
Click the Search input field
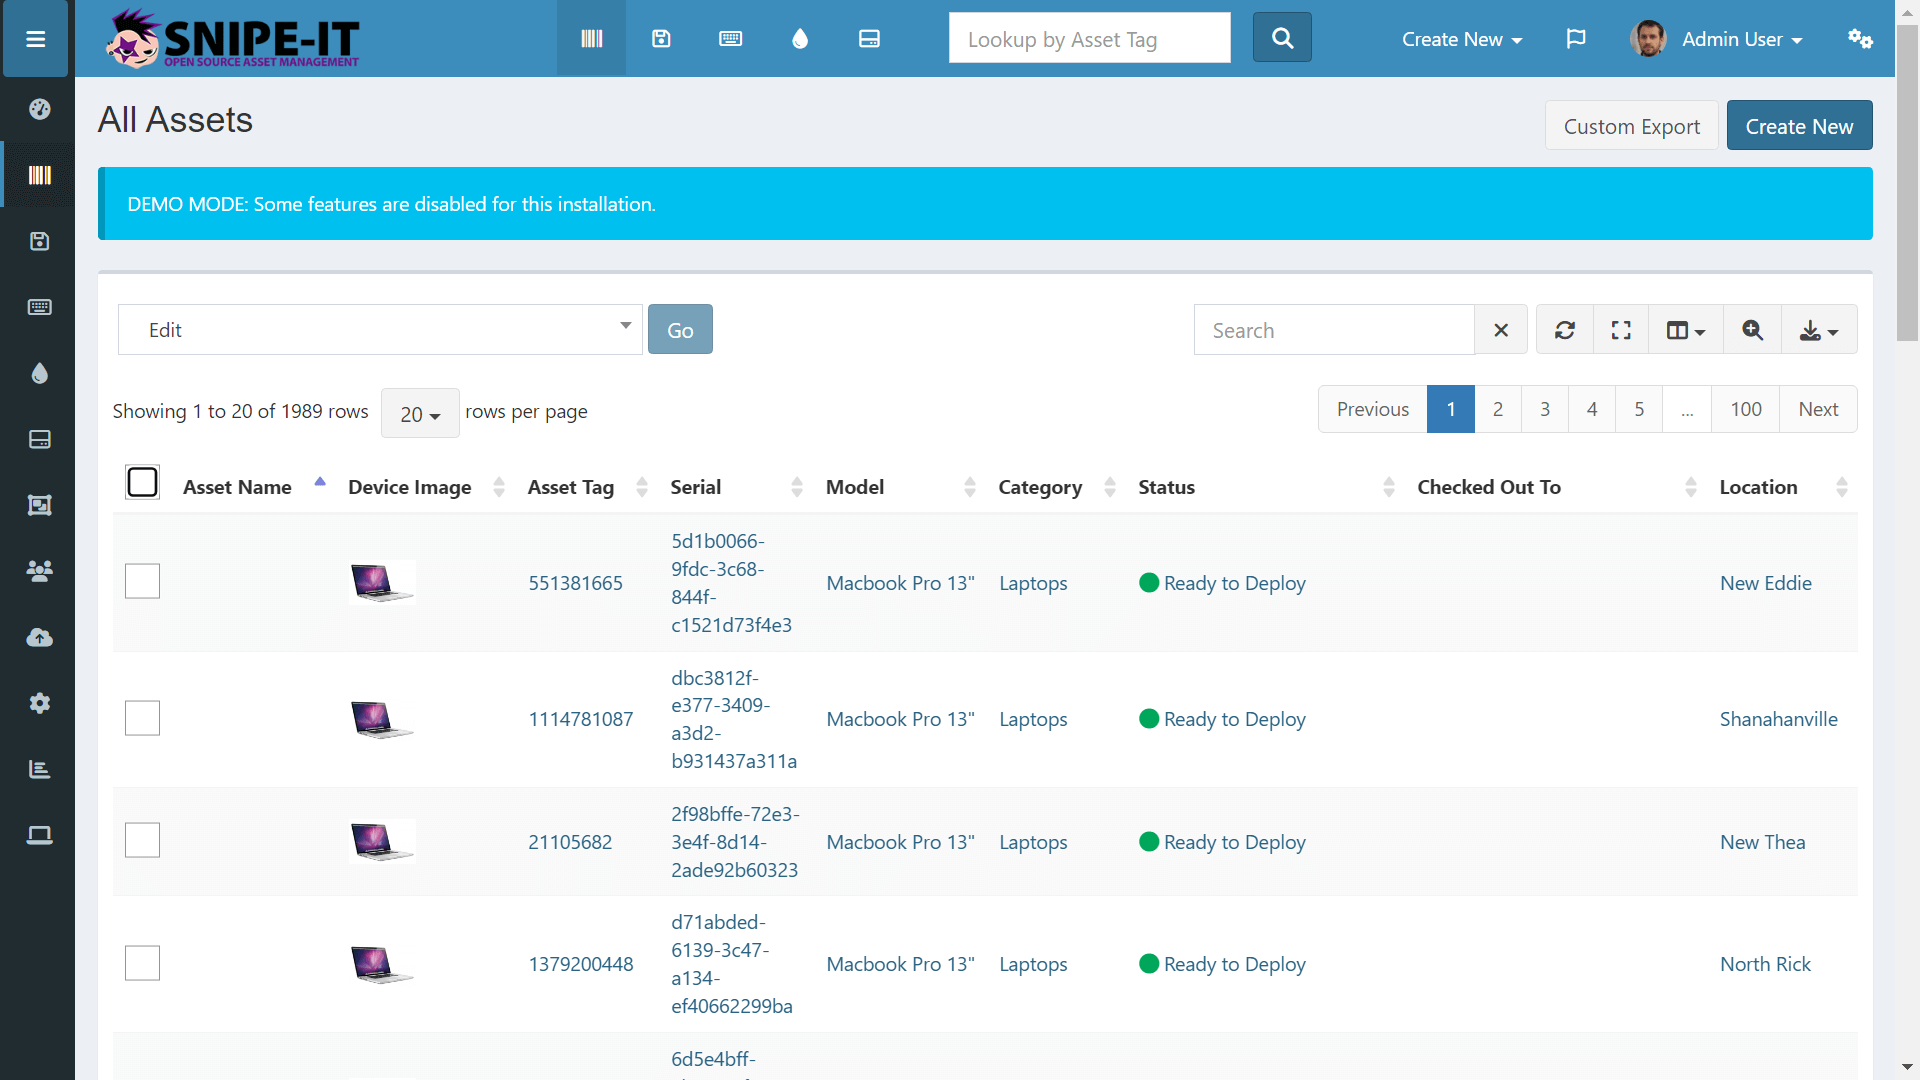[1335, 330]
